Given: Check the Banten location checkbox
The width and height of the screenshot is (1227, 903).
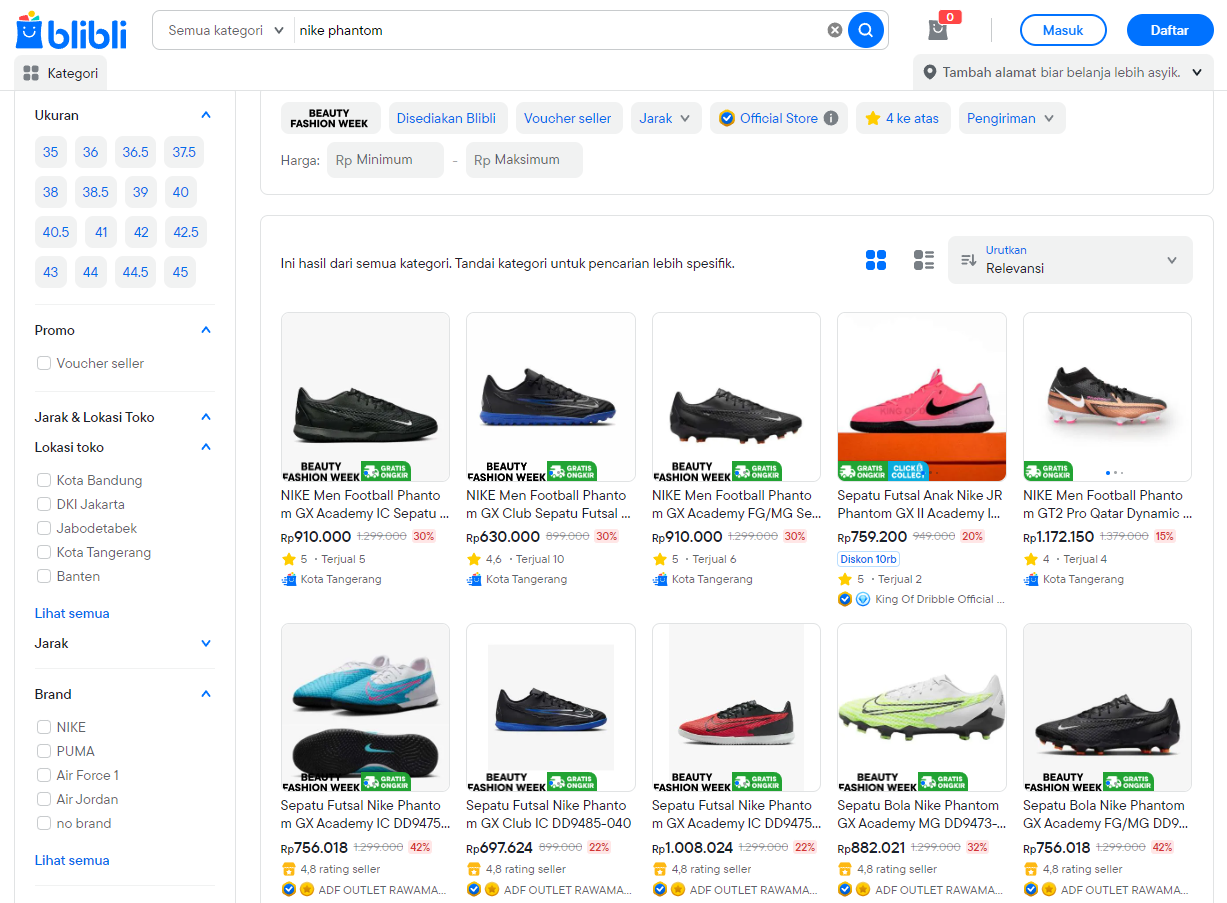Looking at the screenshot, I should click(x=44, y=576).
